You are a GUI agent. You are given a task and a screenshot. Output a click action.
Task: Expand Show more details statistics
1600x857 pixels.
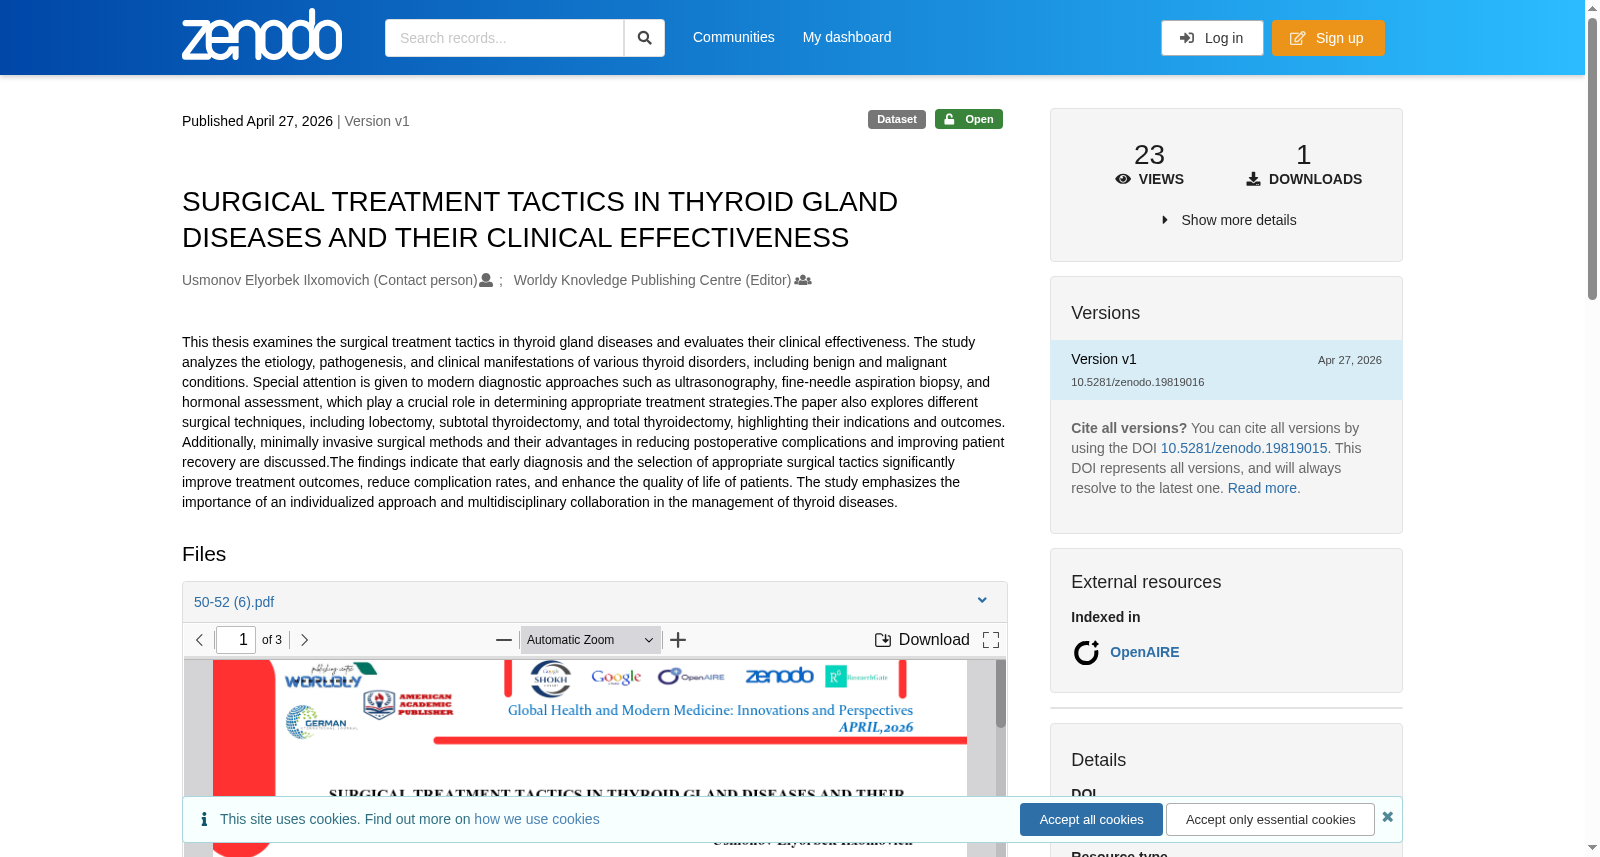coord(1228,220)
